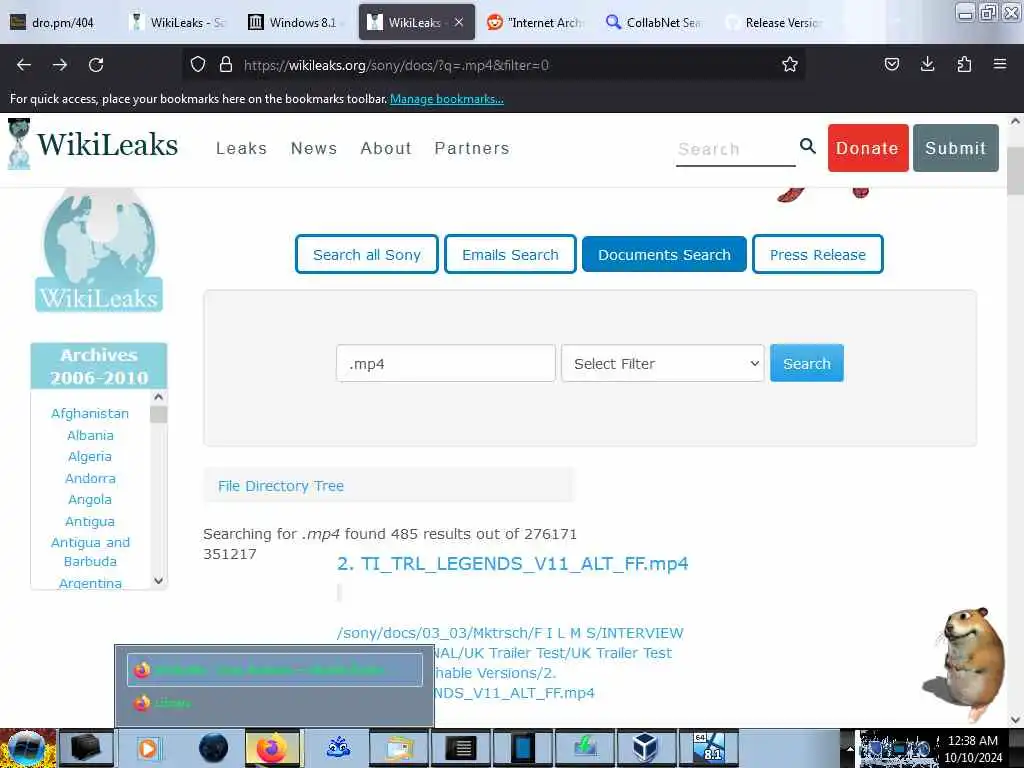
Task: Click the taskbar clock showing 12:38 AM
Action: tap(972, 749)
